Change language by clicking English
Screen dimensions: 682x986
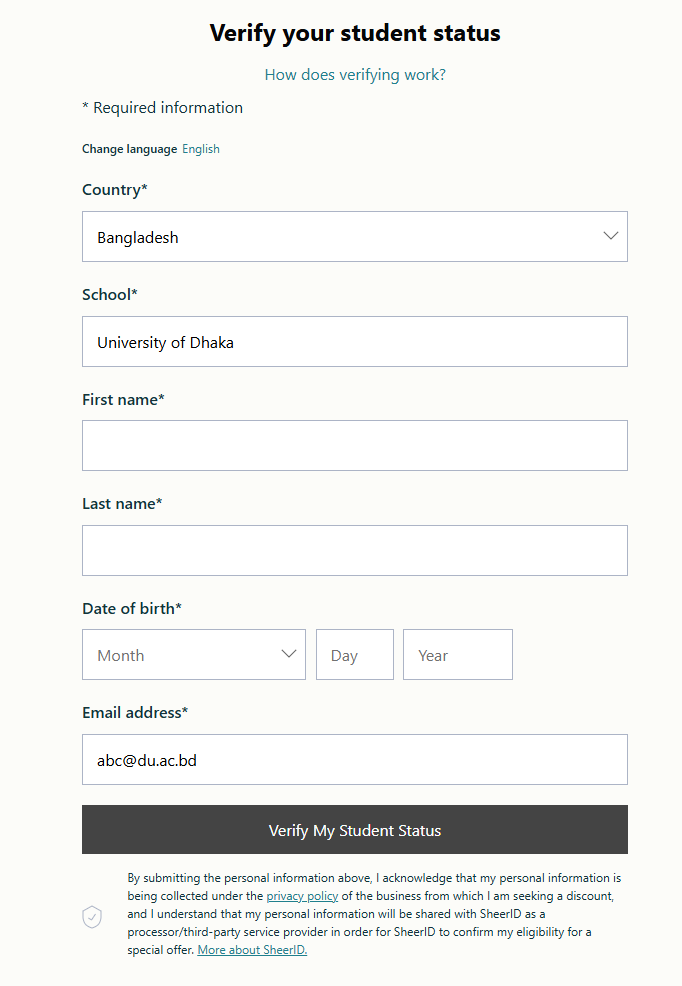[x=201, y=149]
